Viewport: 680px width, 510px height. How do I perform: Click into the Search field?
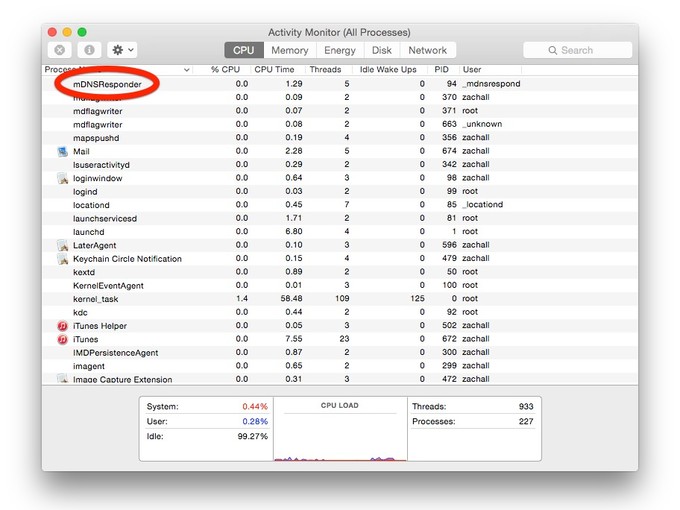point(578,50)
